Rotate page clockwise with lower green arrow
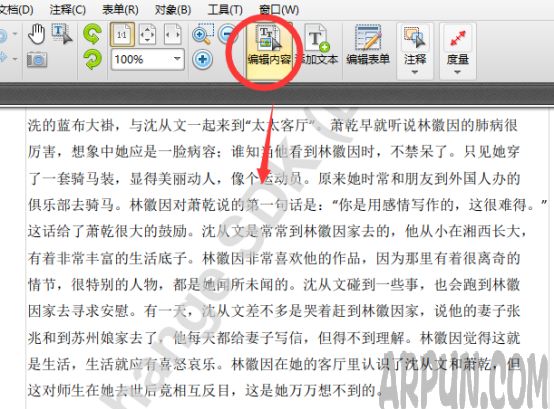 tap(92, 59)
